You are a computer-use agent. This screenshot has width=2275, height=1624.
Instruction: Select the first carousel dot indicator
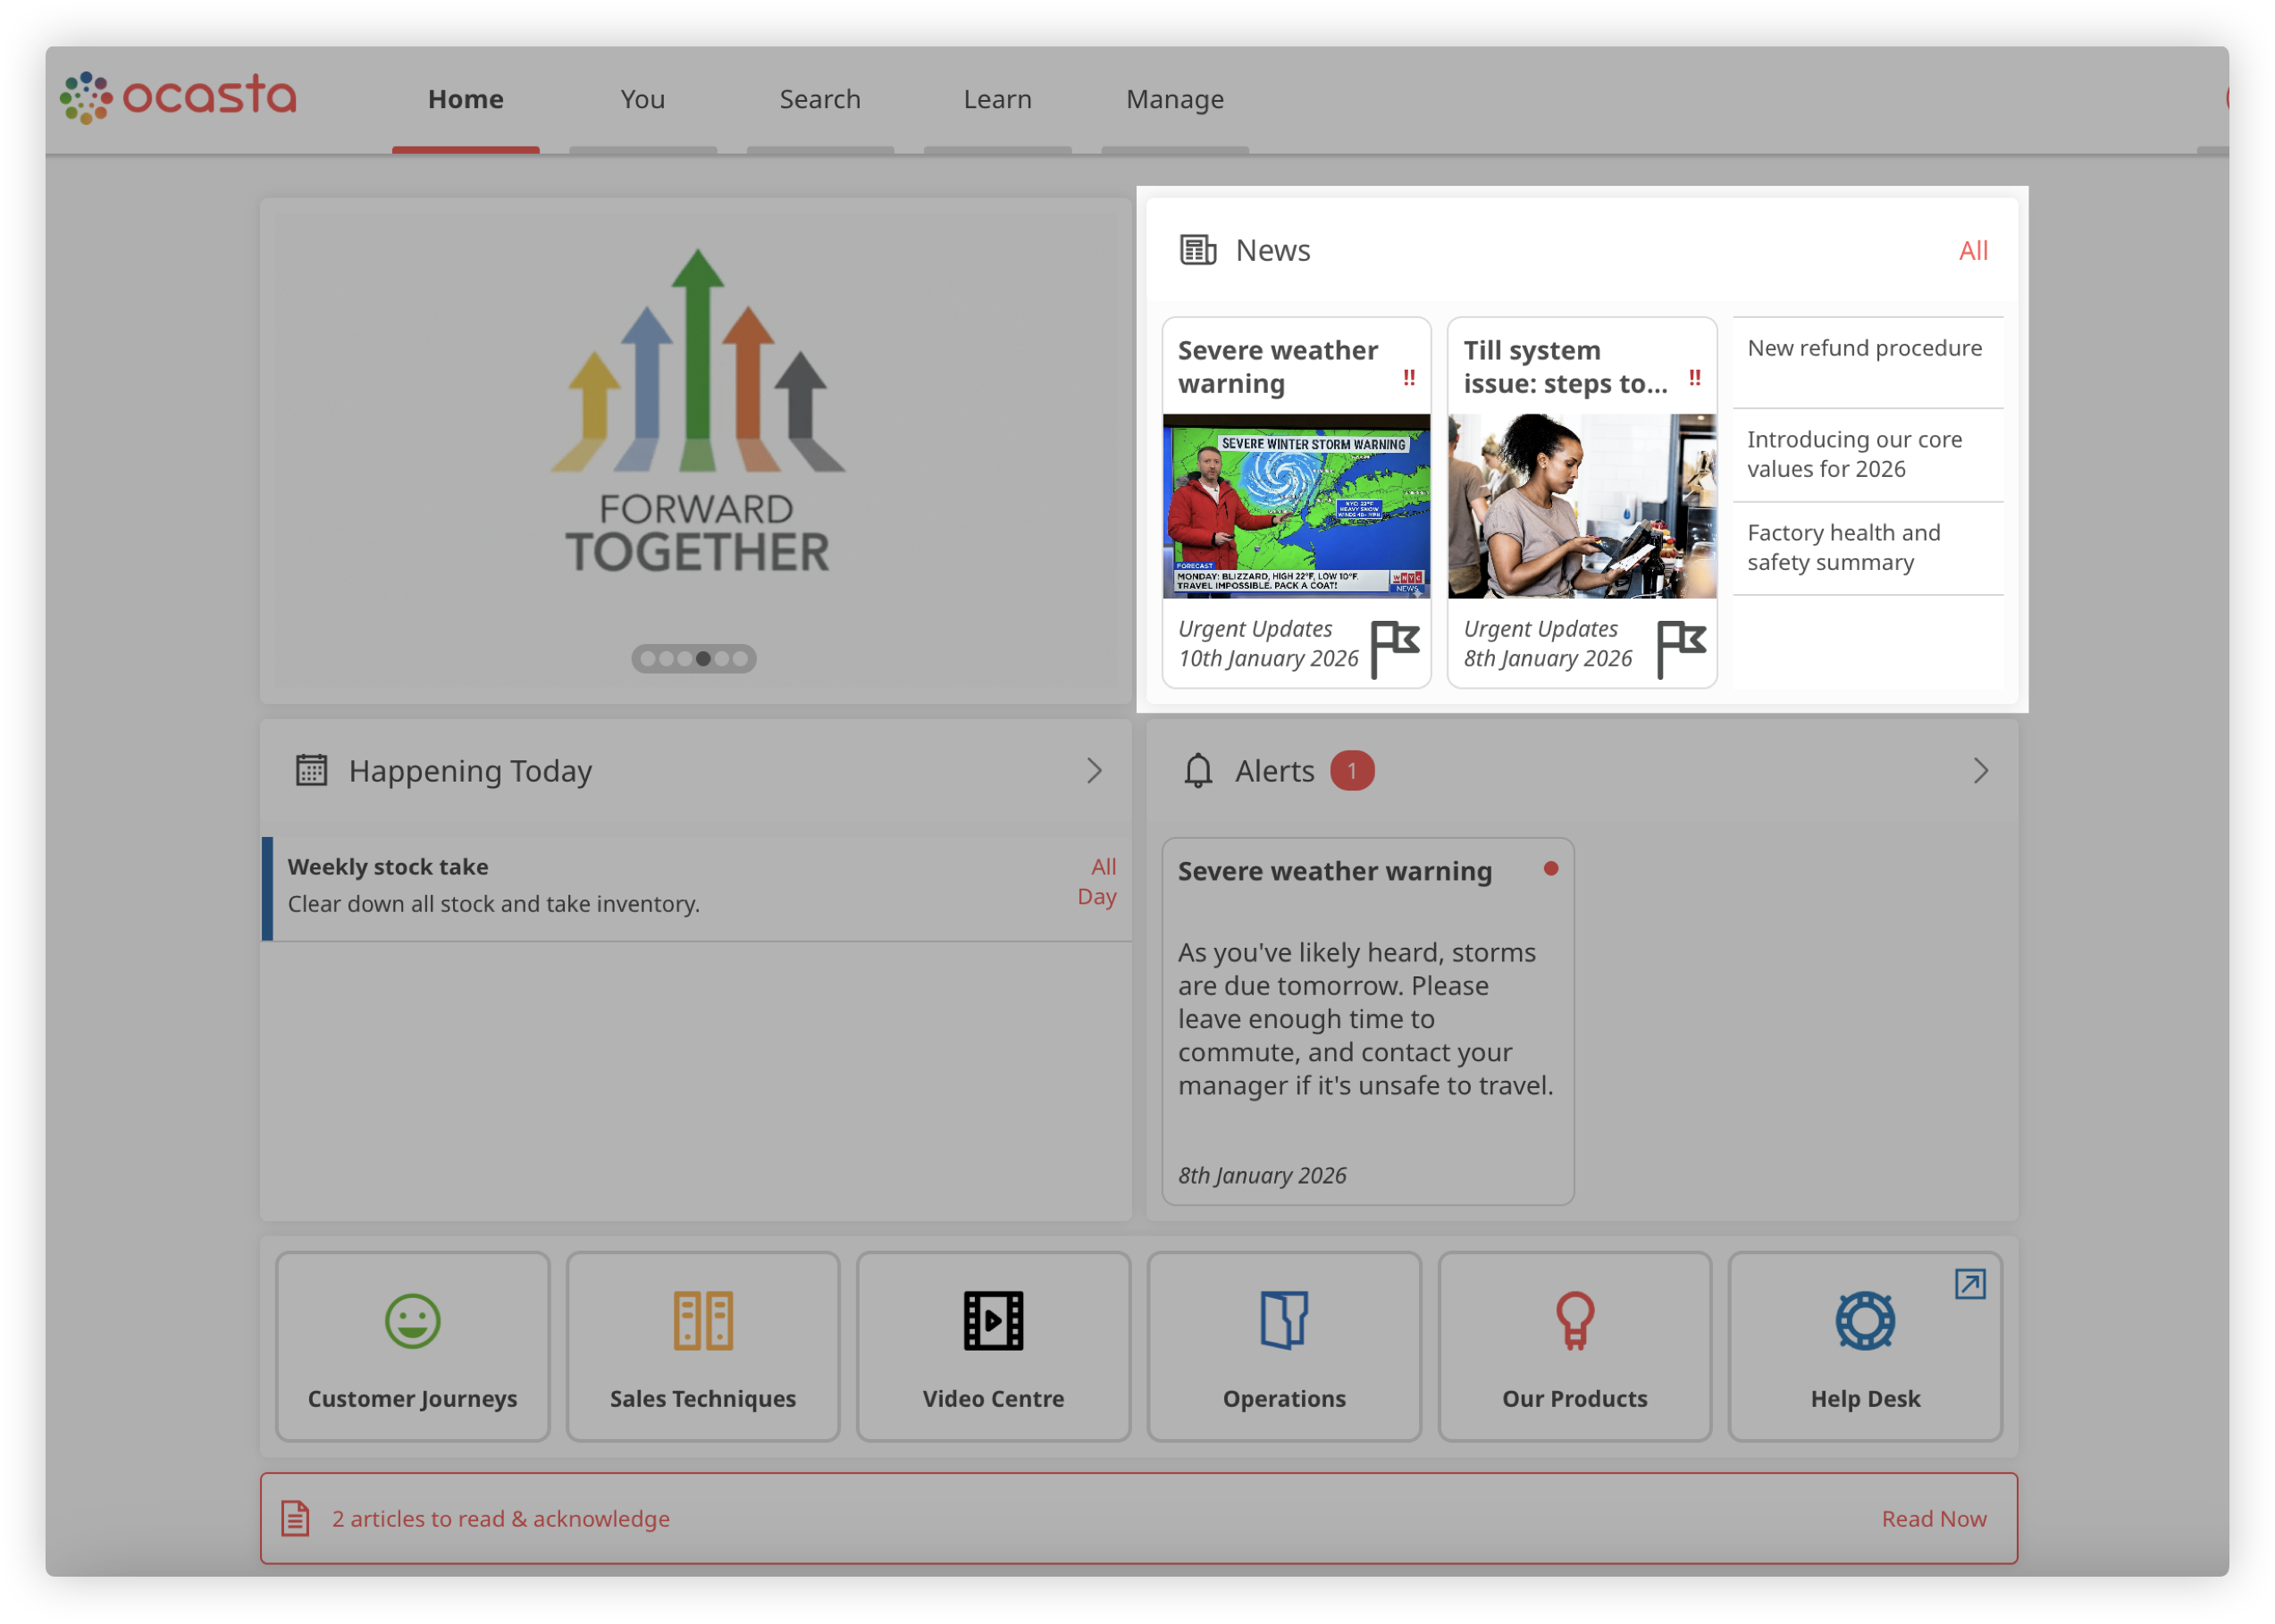click(x=648, y=659)
